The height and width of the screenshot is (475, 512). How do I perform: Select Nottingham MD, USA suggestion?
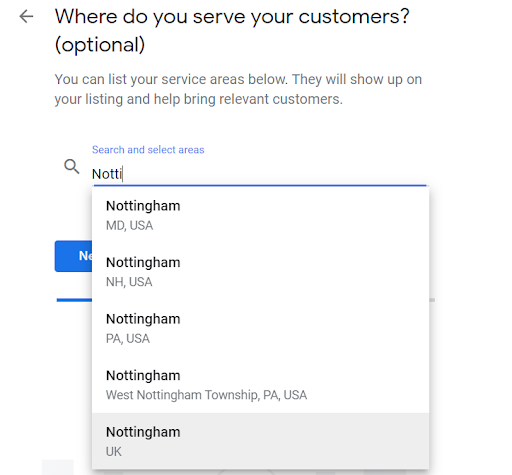click(x=260, y=215)
